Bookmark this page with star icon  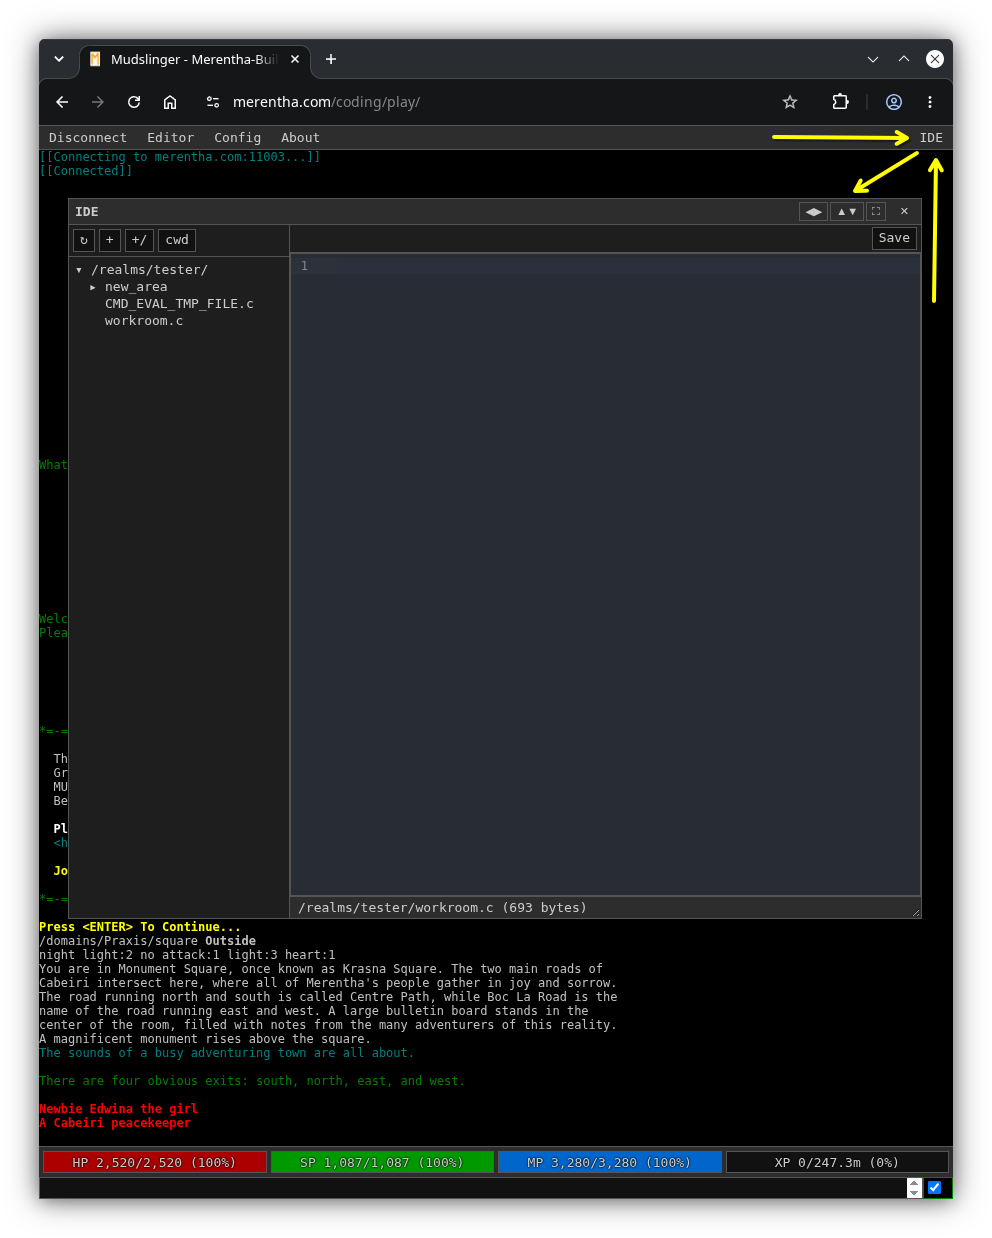tap(790, 102)
